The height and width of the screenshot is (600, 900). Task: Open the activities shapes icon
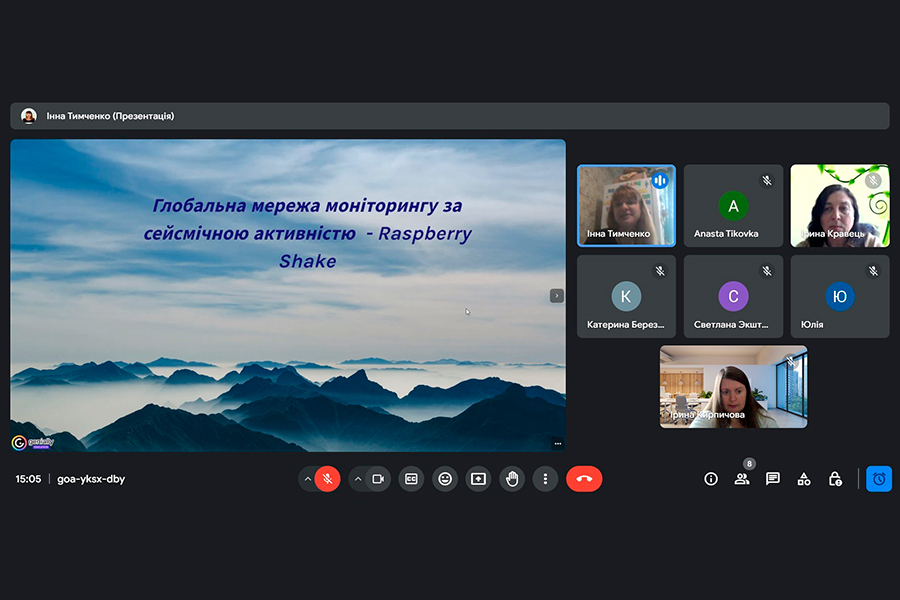804,479
